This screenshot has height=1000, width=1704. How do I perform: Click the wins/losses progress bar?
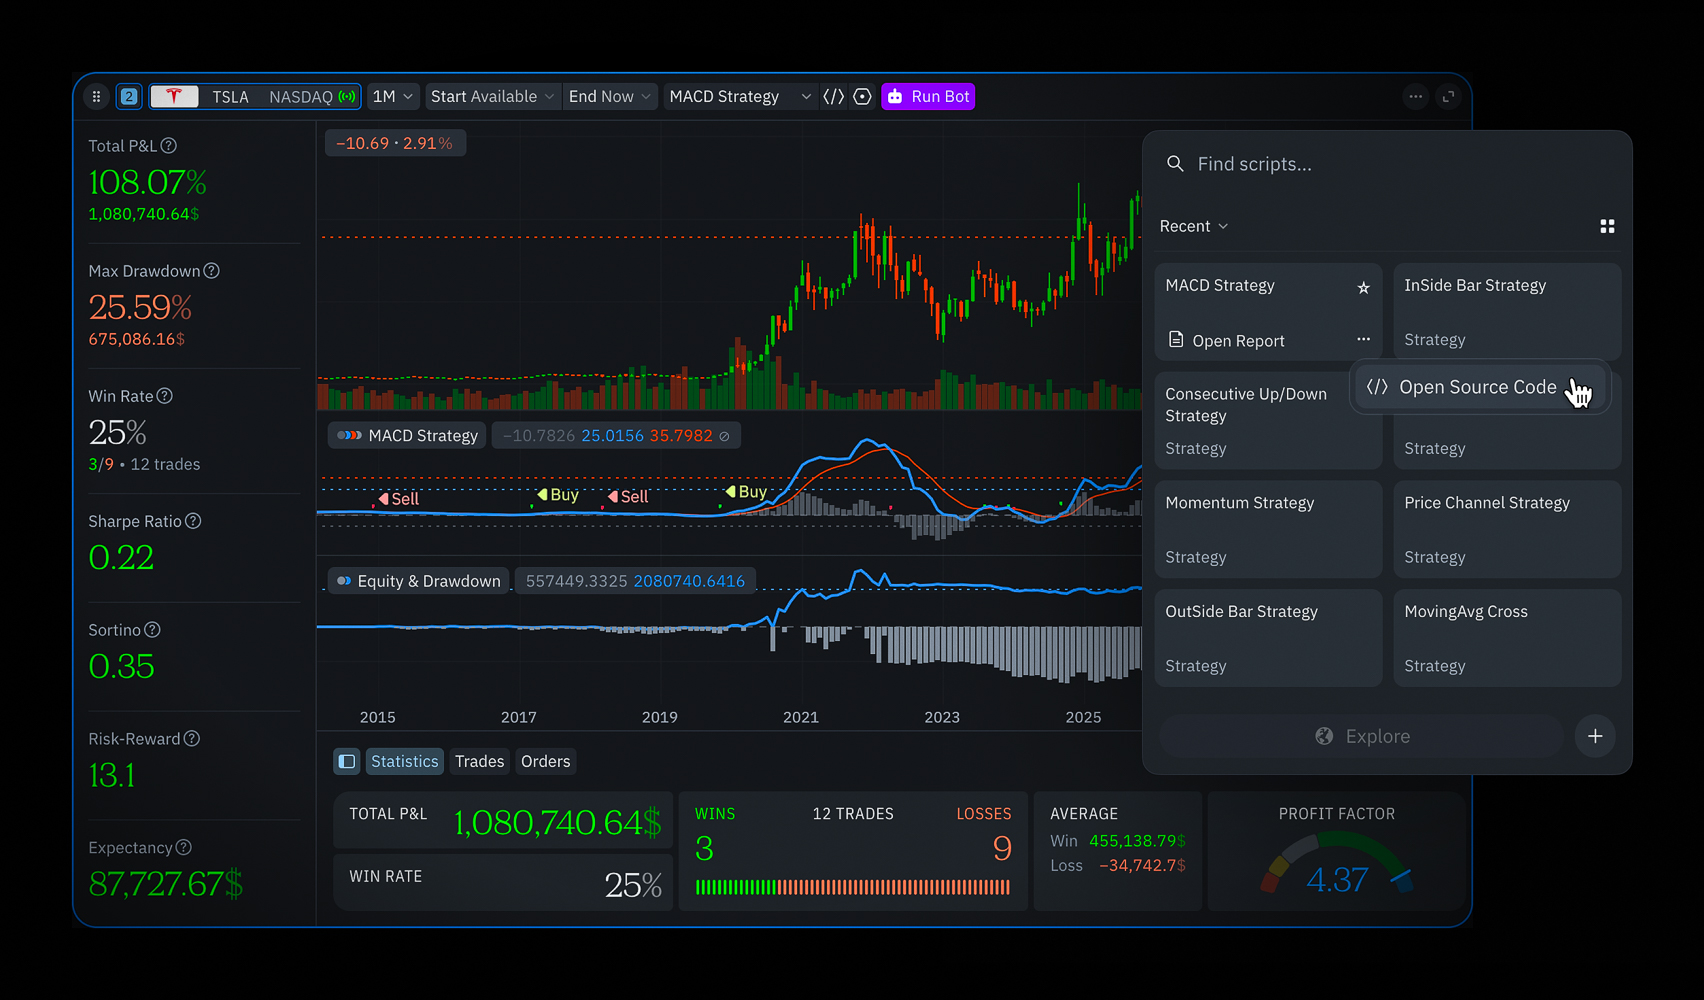(853, 887)
